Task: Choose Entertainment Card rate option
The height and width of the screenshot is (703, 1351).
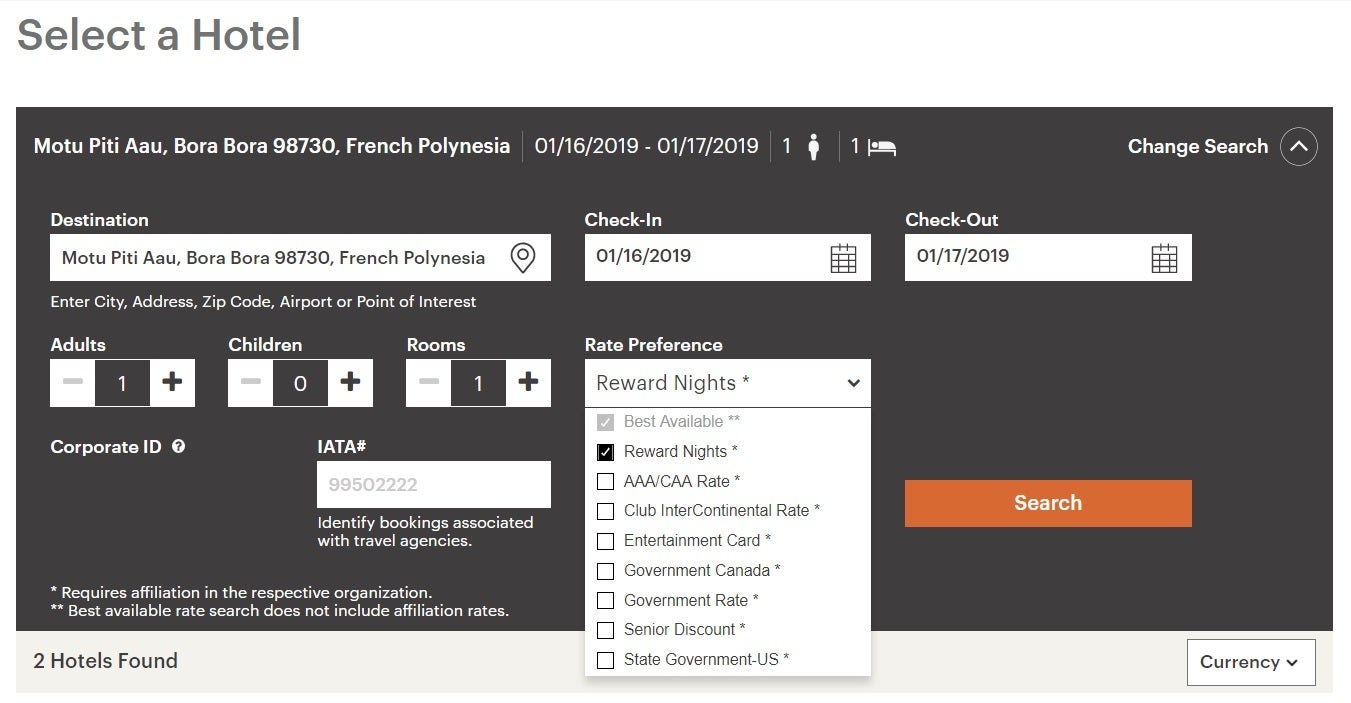Action: (x=605, y=541)
